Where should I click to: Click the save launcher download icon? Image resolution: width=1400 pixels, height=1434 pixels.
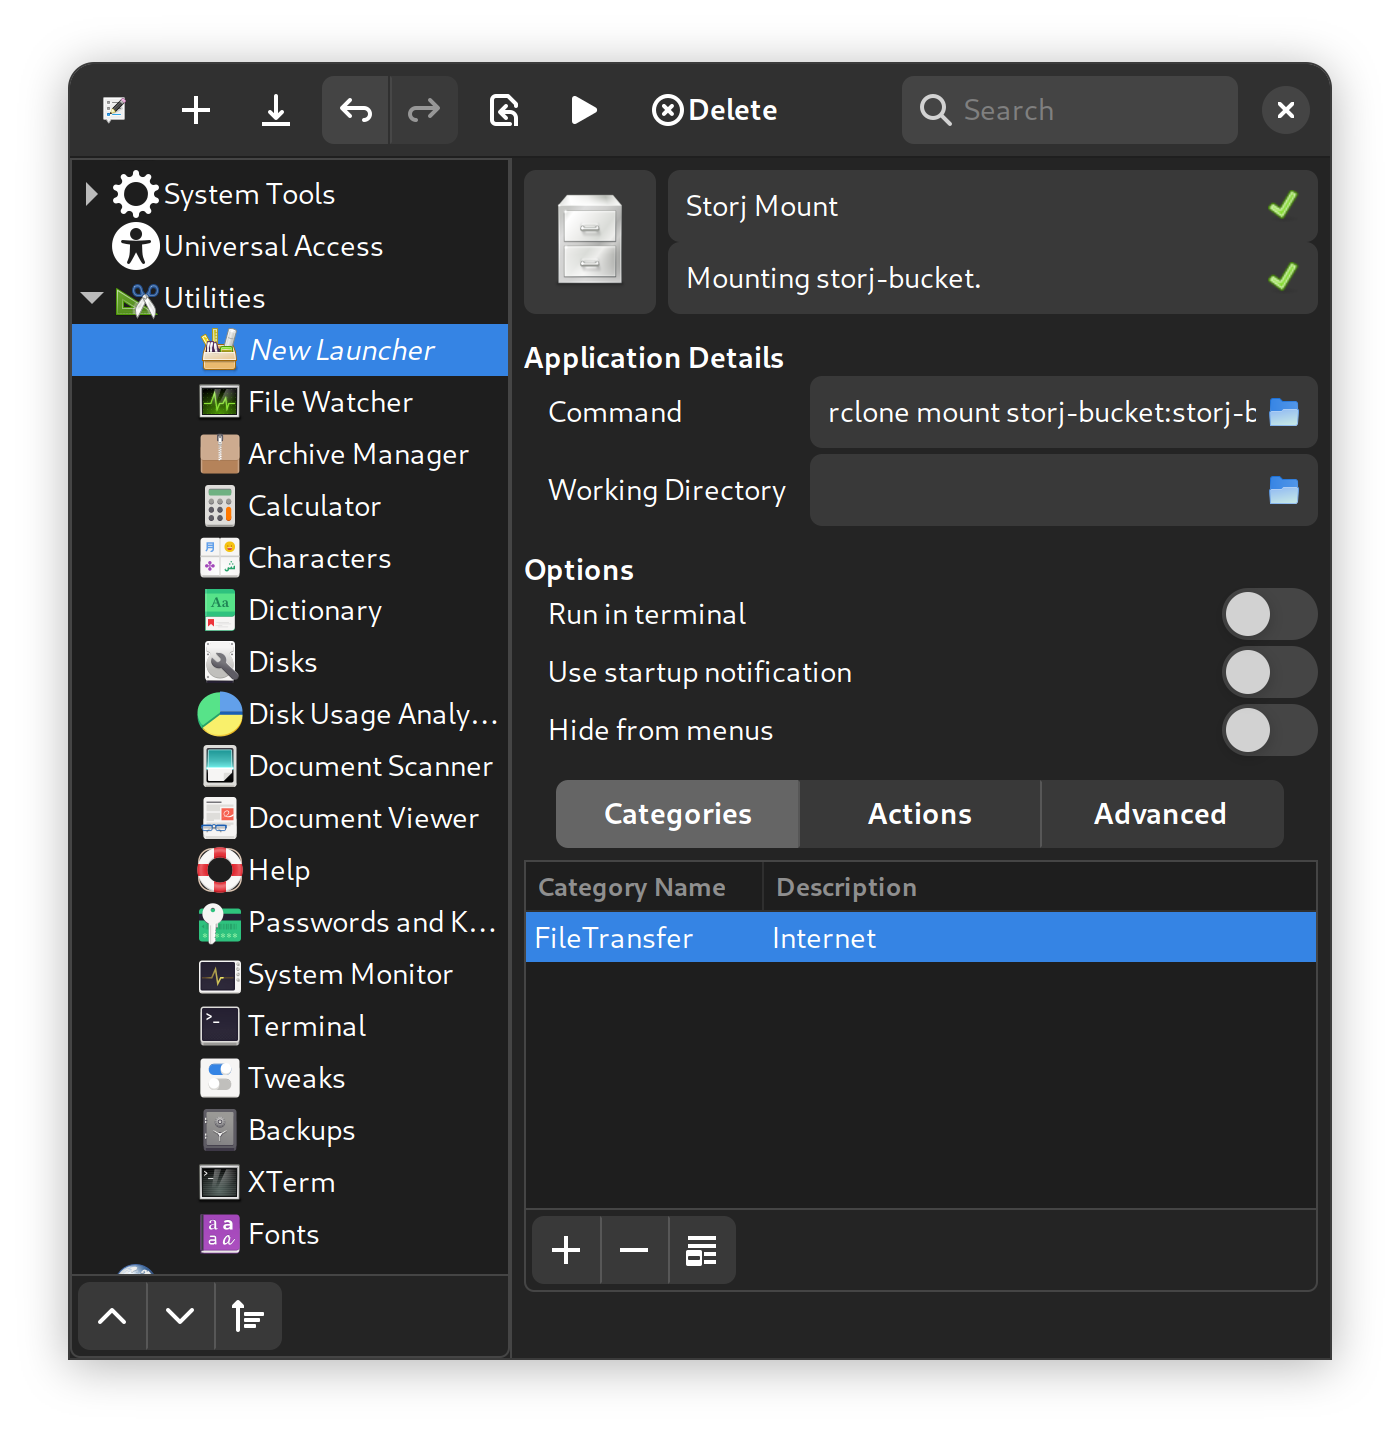coord(276,110)
